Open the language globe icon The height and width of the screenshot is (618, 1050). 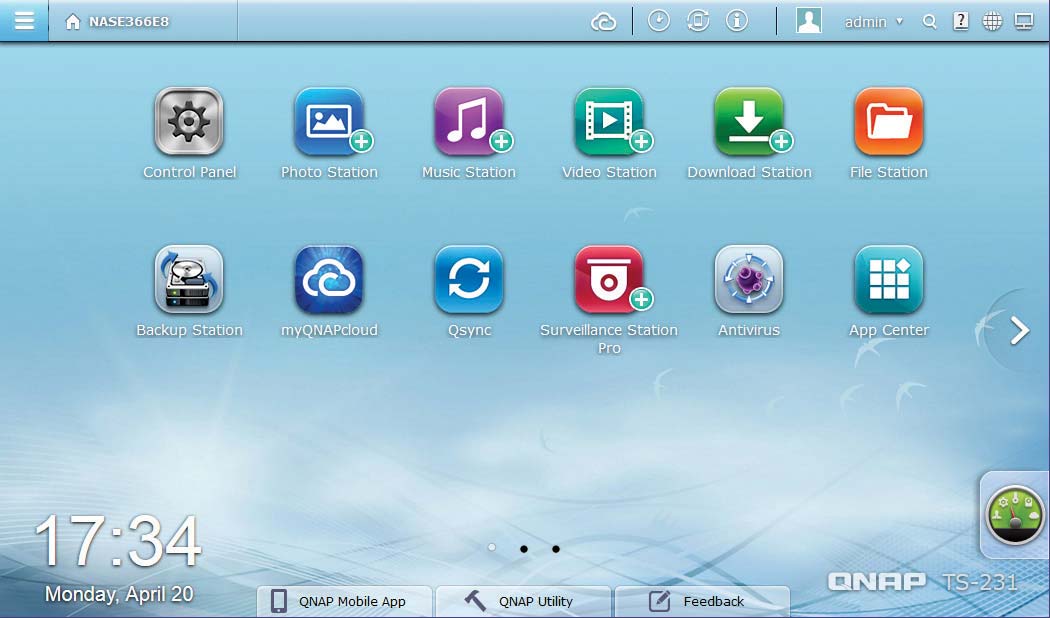point(992,21)
